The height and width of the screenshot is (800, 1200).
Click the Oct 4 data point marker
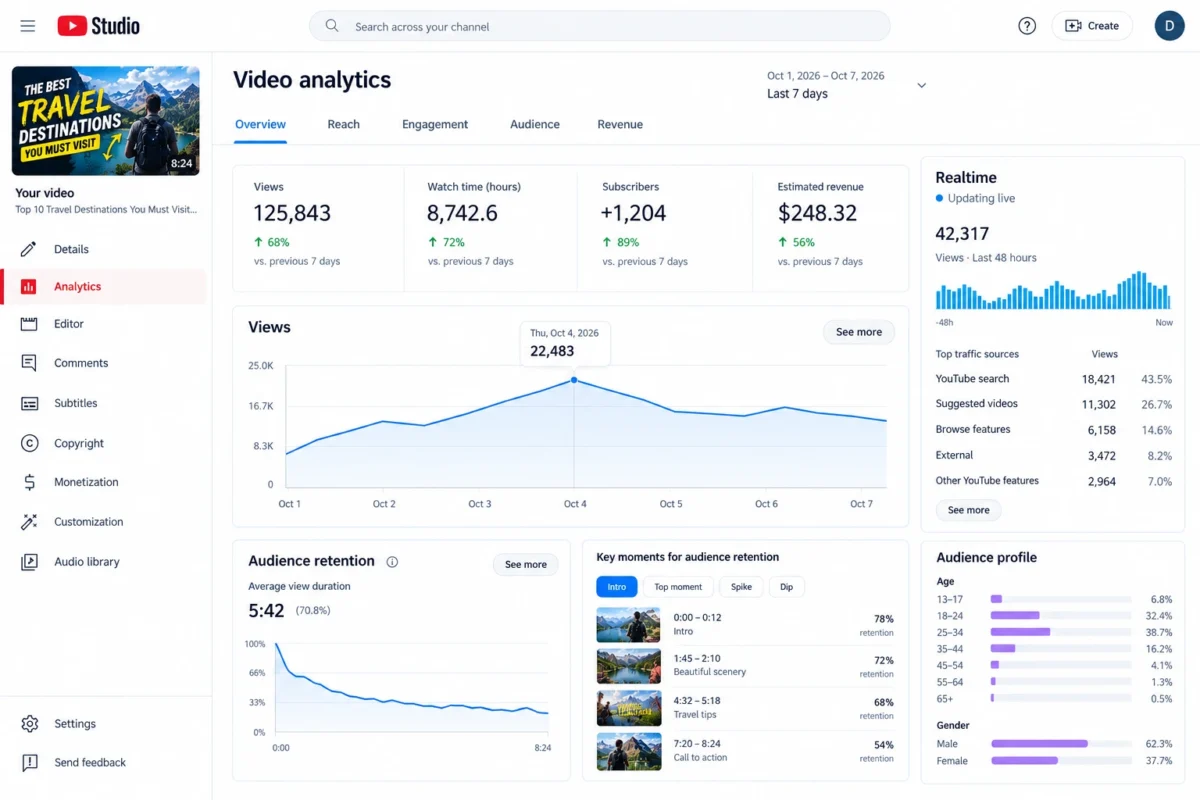(x=574, y=380)
